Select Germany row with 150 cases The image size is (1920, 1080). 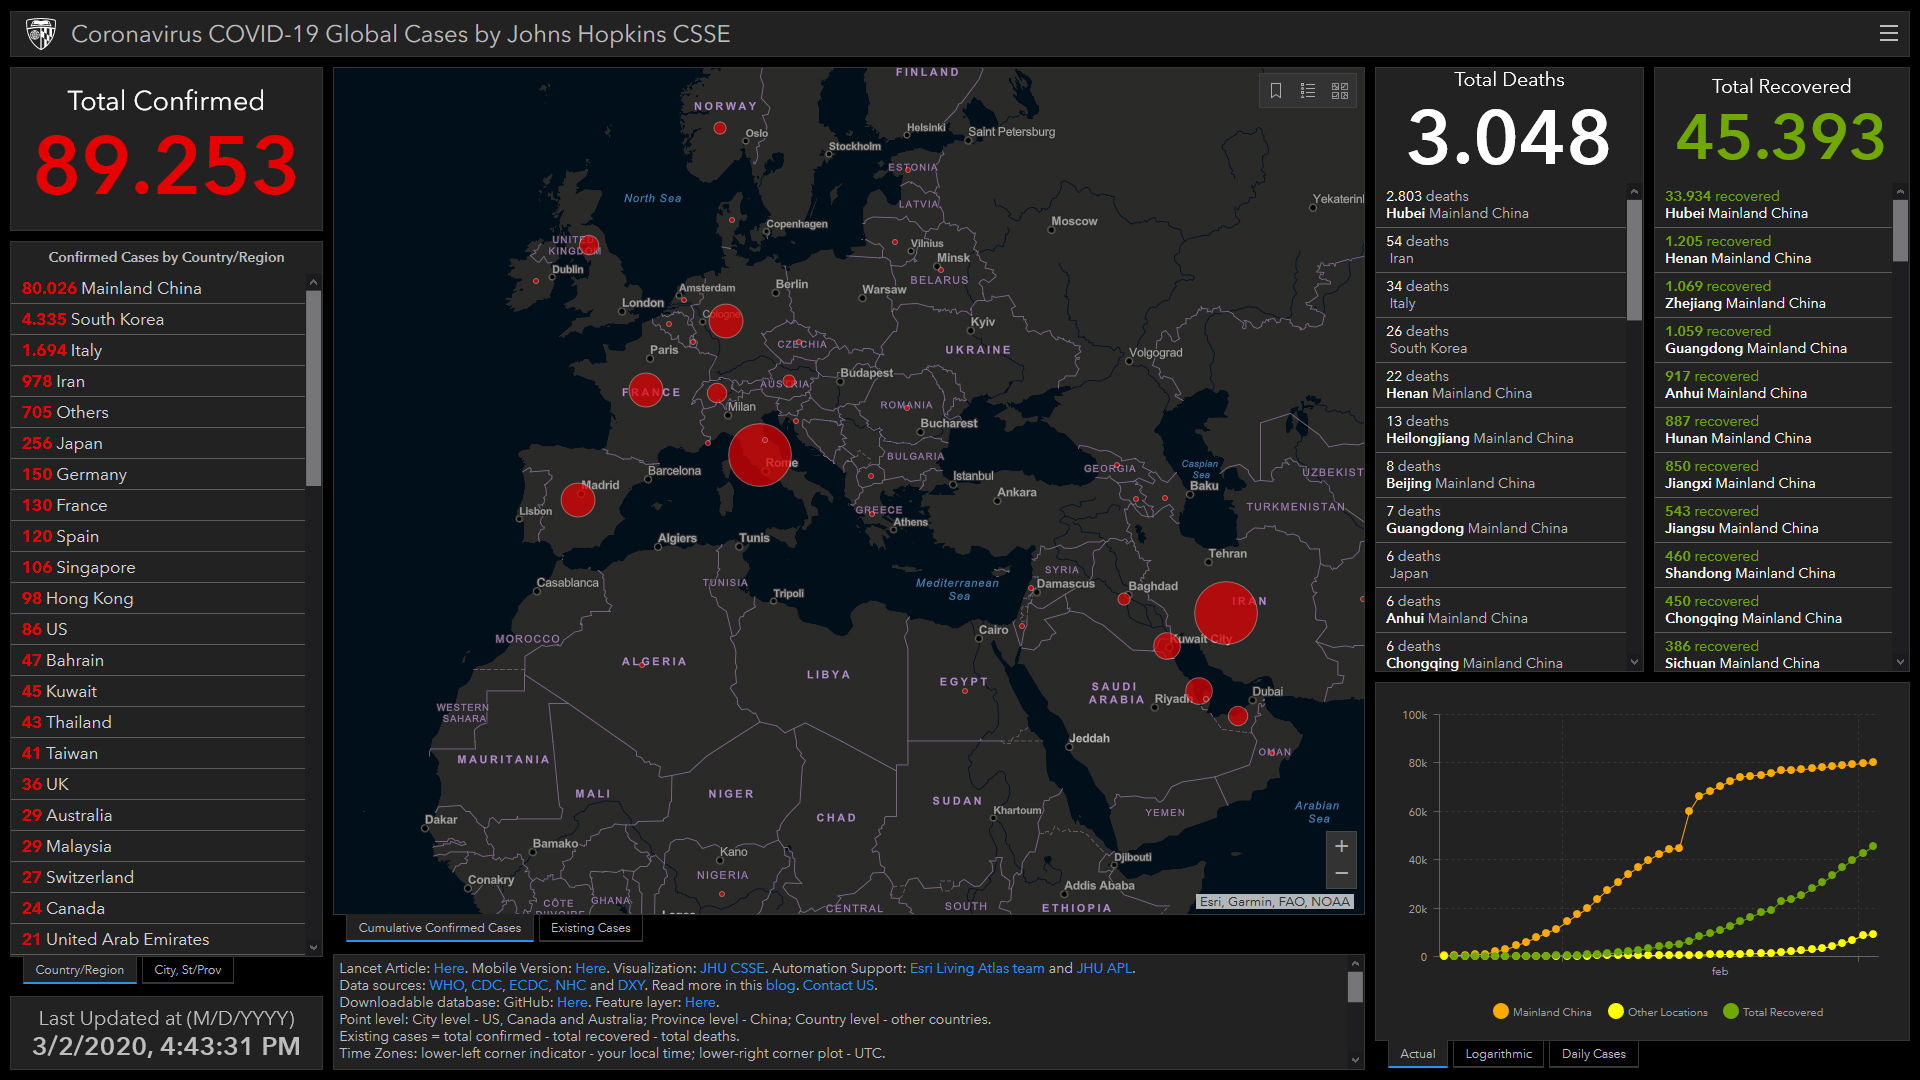pos(158,474)
